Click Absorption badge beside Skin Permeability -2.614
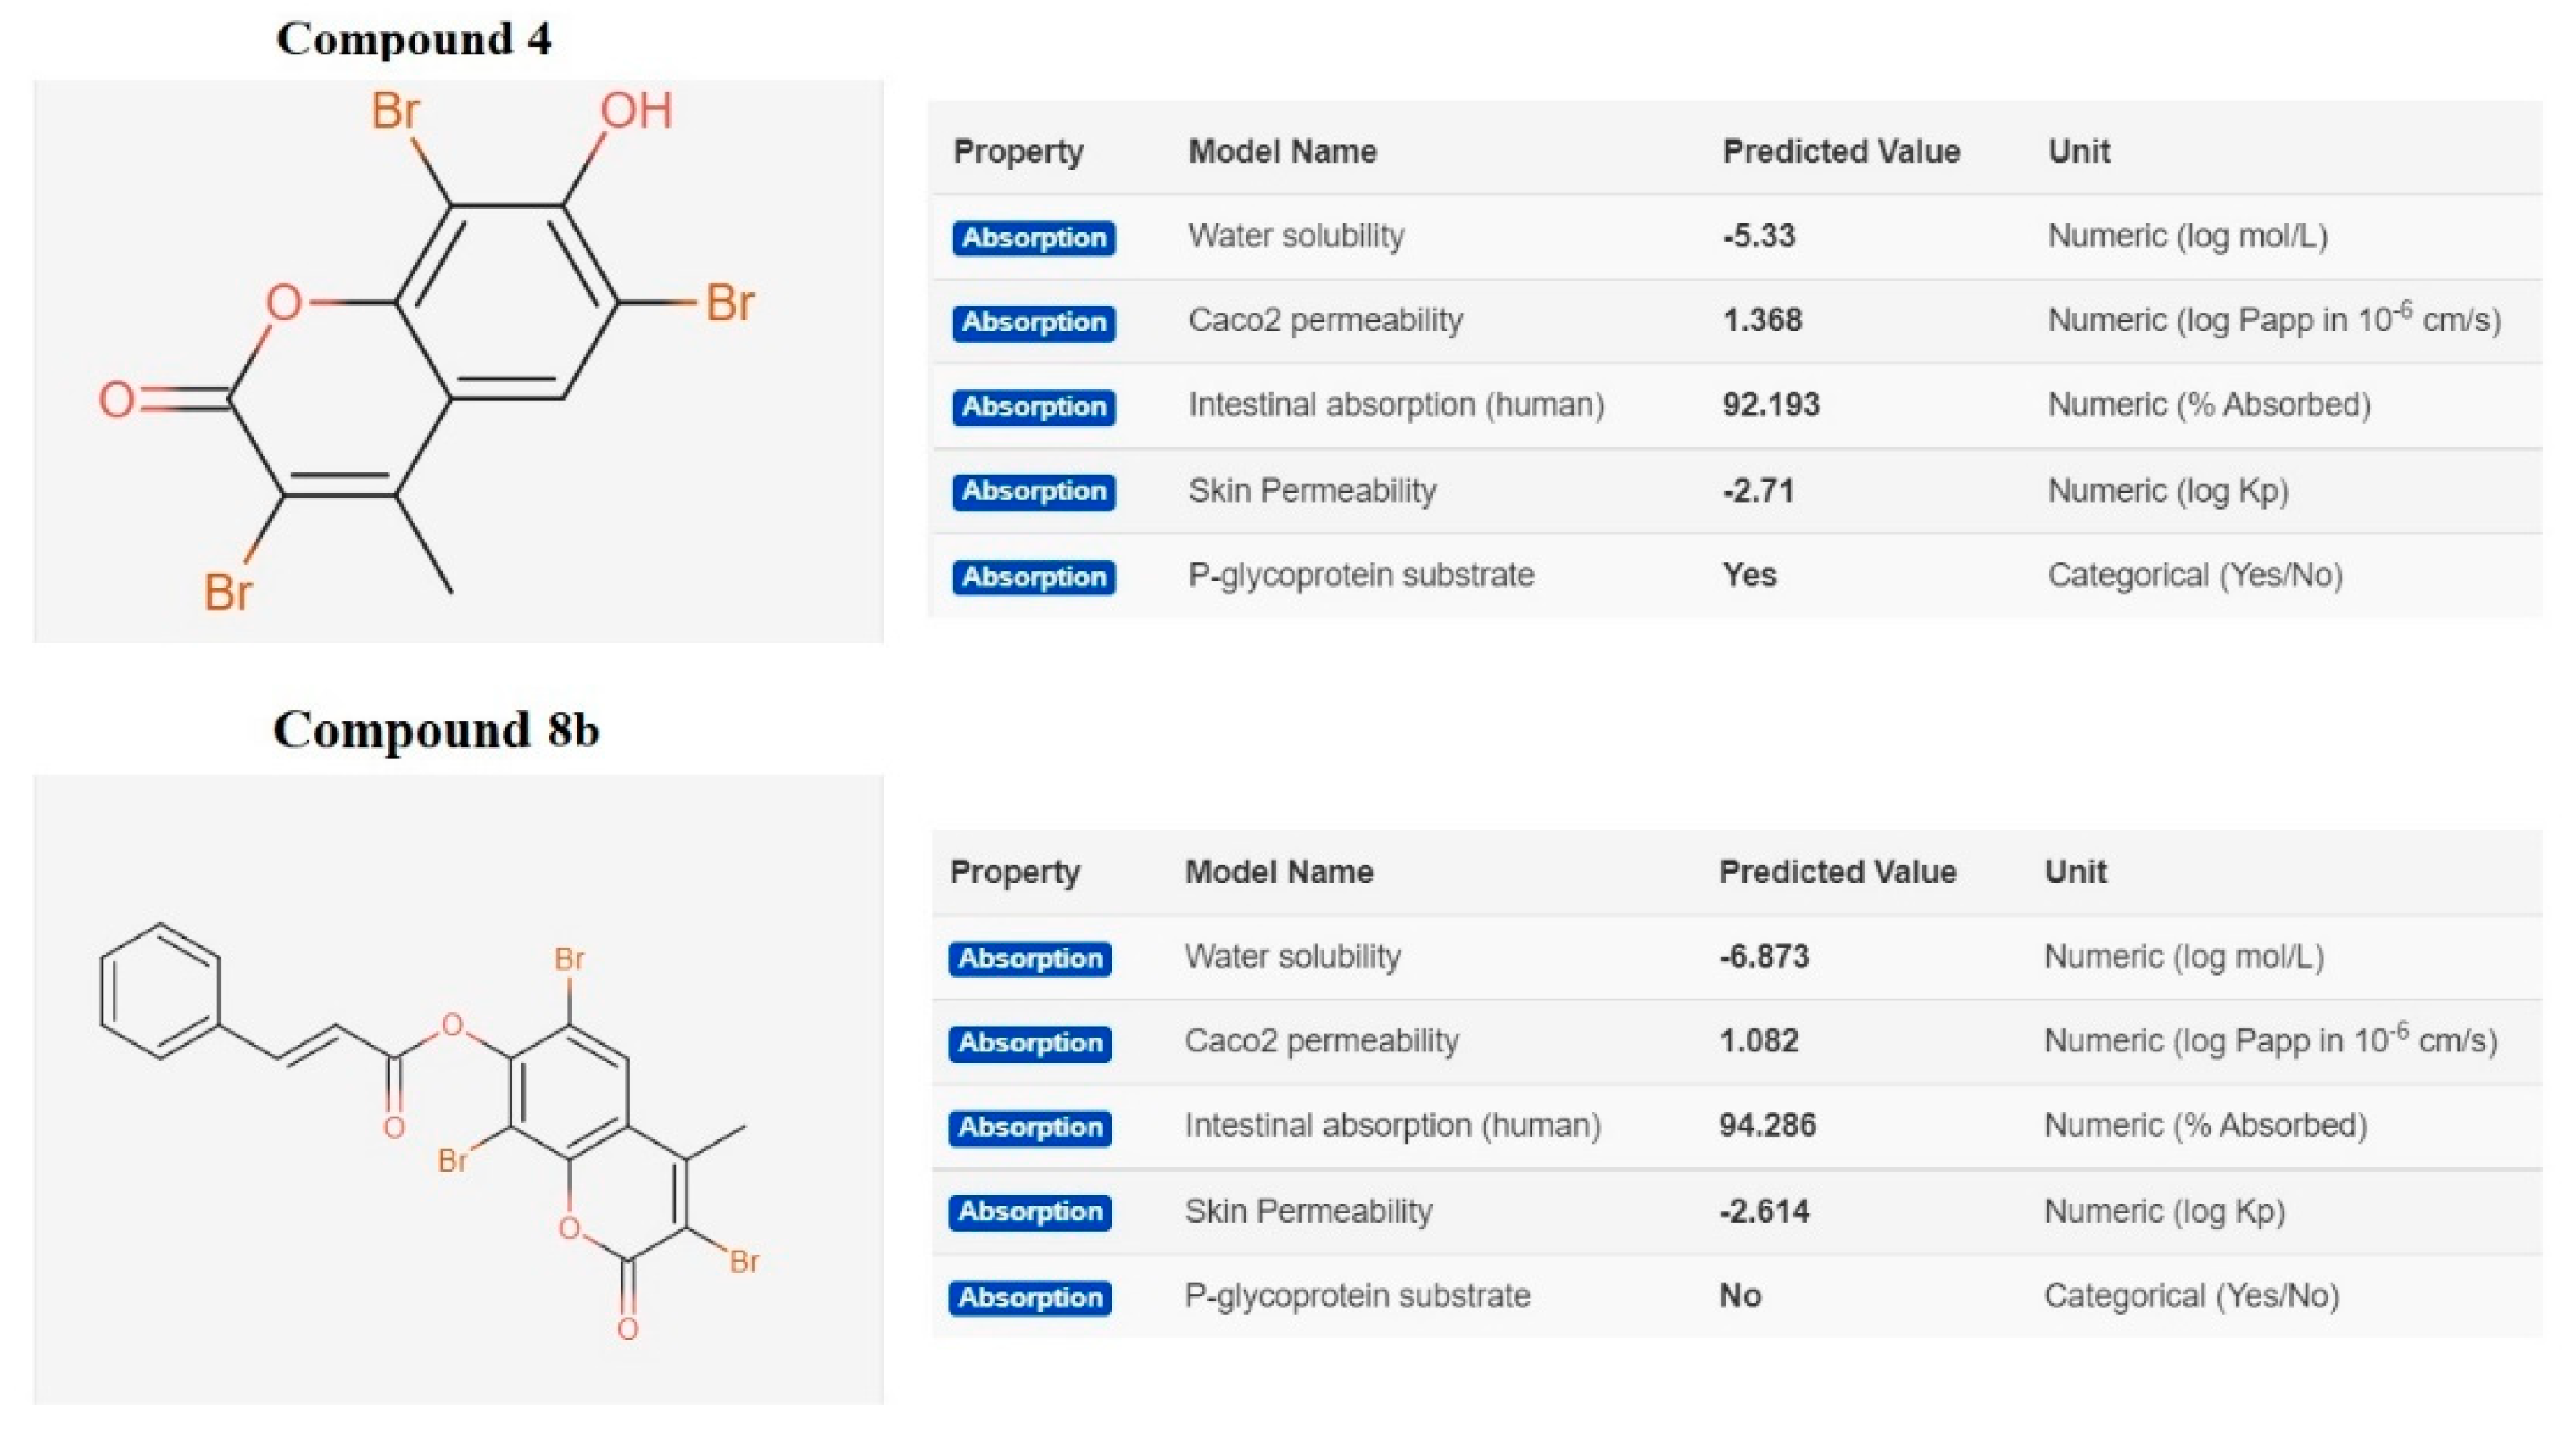2576x1443 pixels. point(1030,1212)
